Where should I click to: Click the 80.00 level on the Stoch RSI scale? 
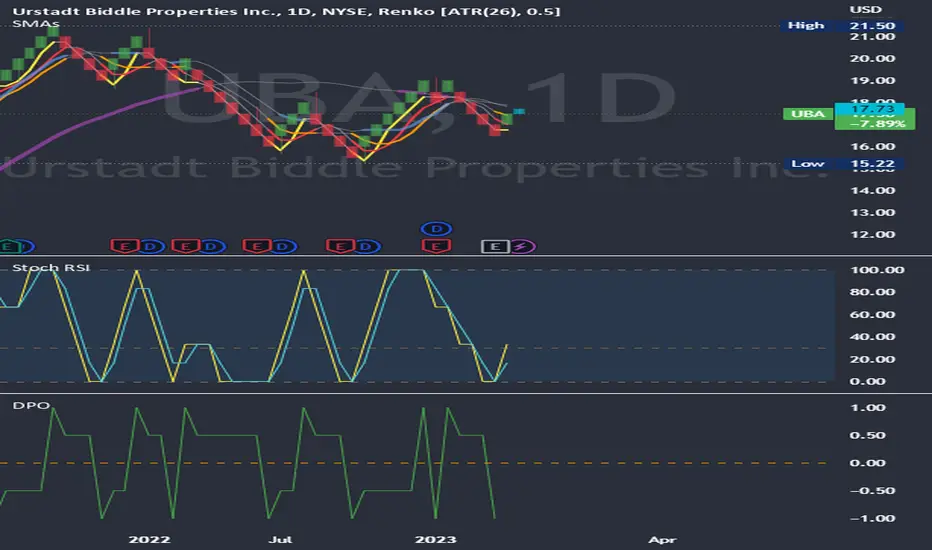point(873,292)
